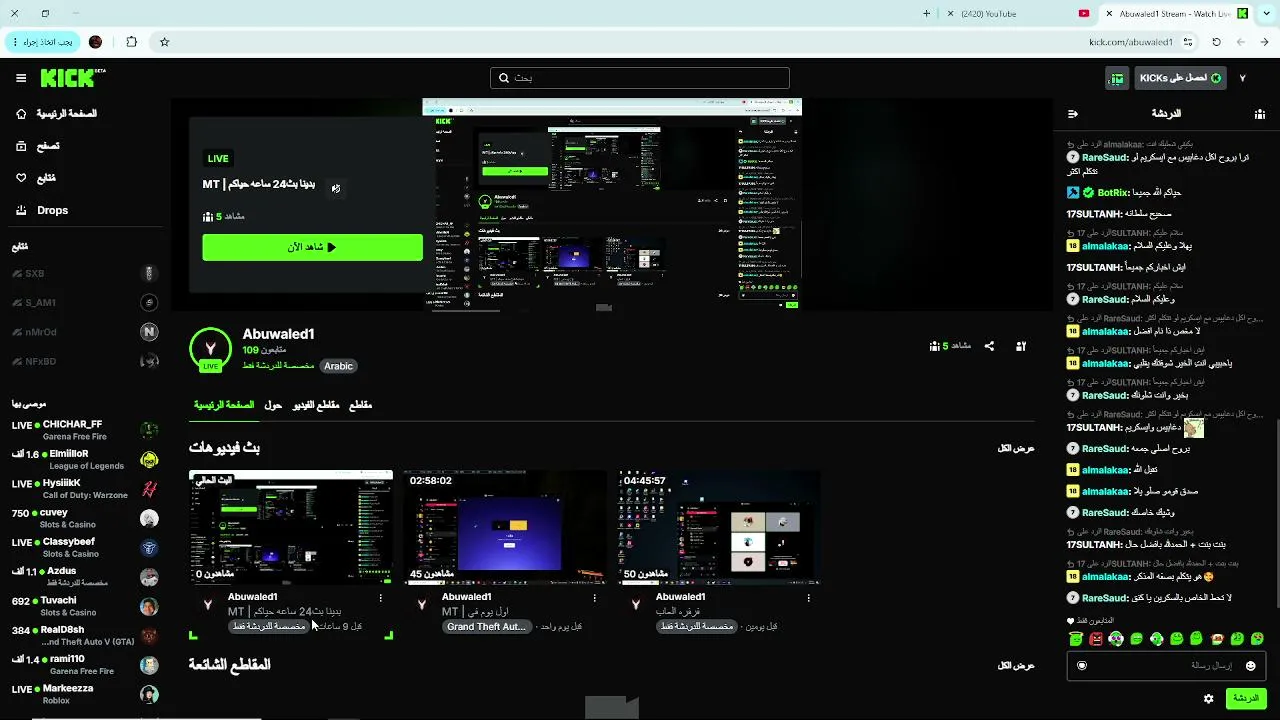This screenshot has height=720, width=1280.
Task: Open options on Grand Theft Auto video card
Action: (595, 597)
